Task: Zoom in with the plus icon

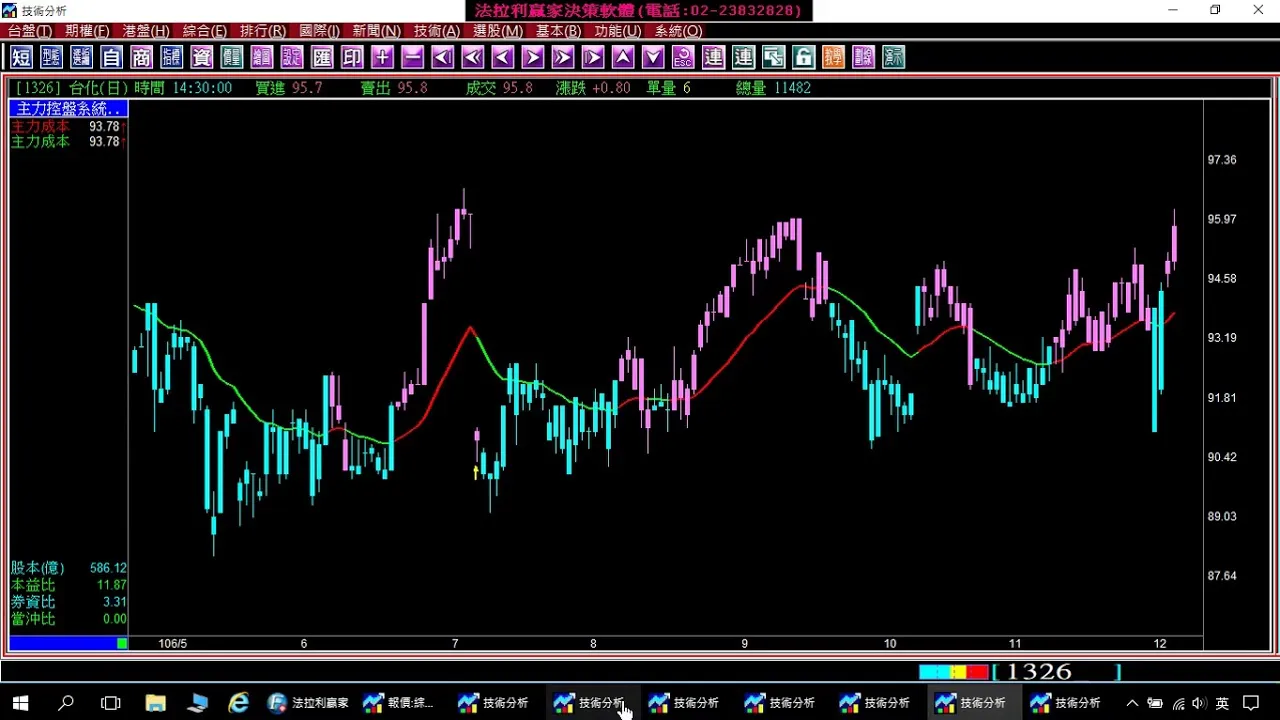Action: tap(382, 57)
